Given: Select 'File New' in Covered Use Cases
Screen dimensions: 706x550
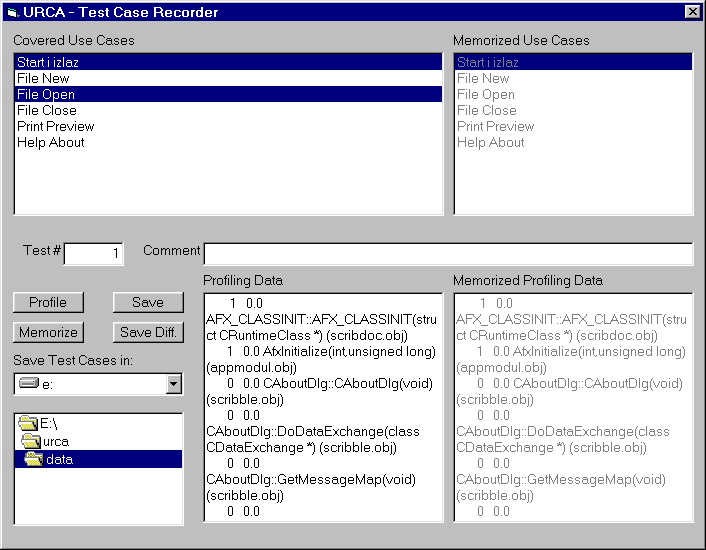Looking at the screenshot, I should pos(43,78).
